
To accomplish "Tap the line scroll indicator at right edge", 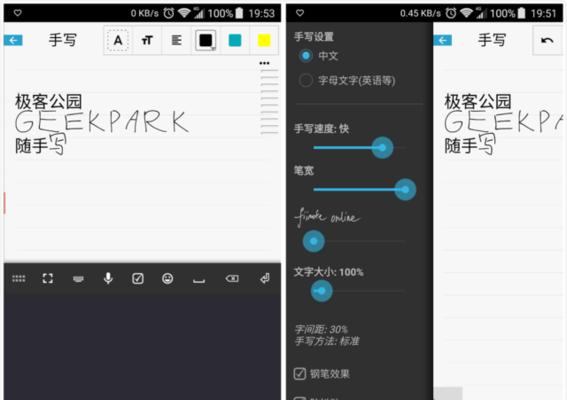I will tap(269, 102).
